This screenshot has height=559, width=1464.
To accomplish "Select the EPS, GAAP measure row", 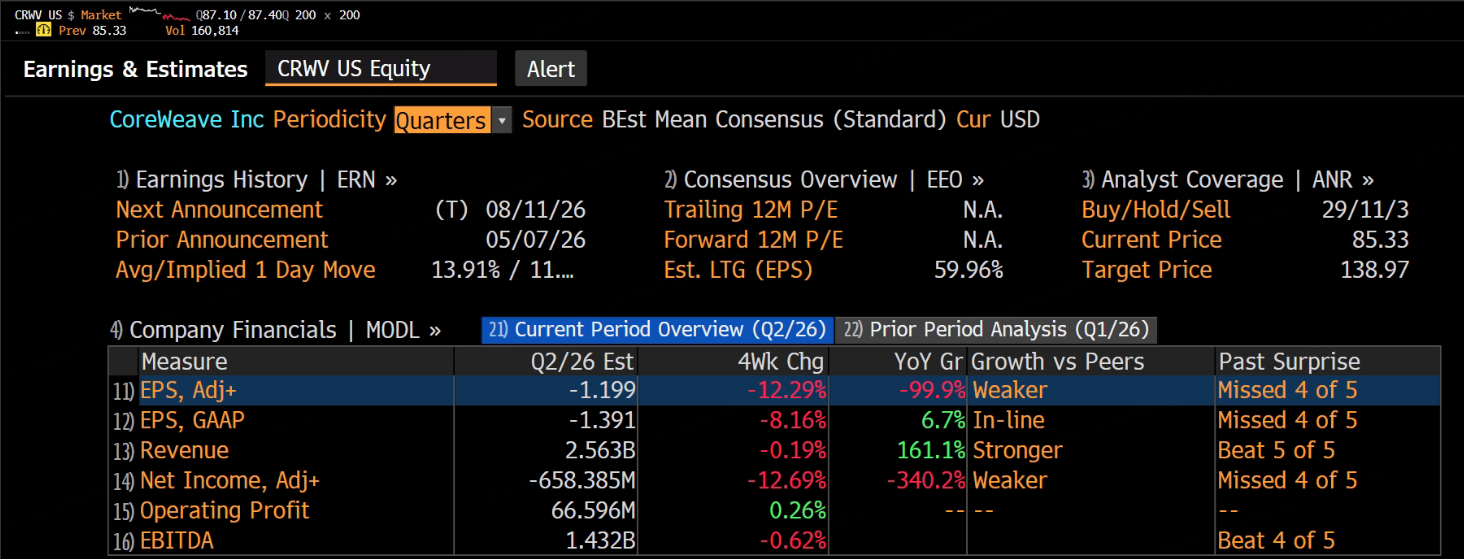I will point(775,420).
